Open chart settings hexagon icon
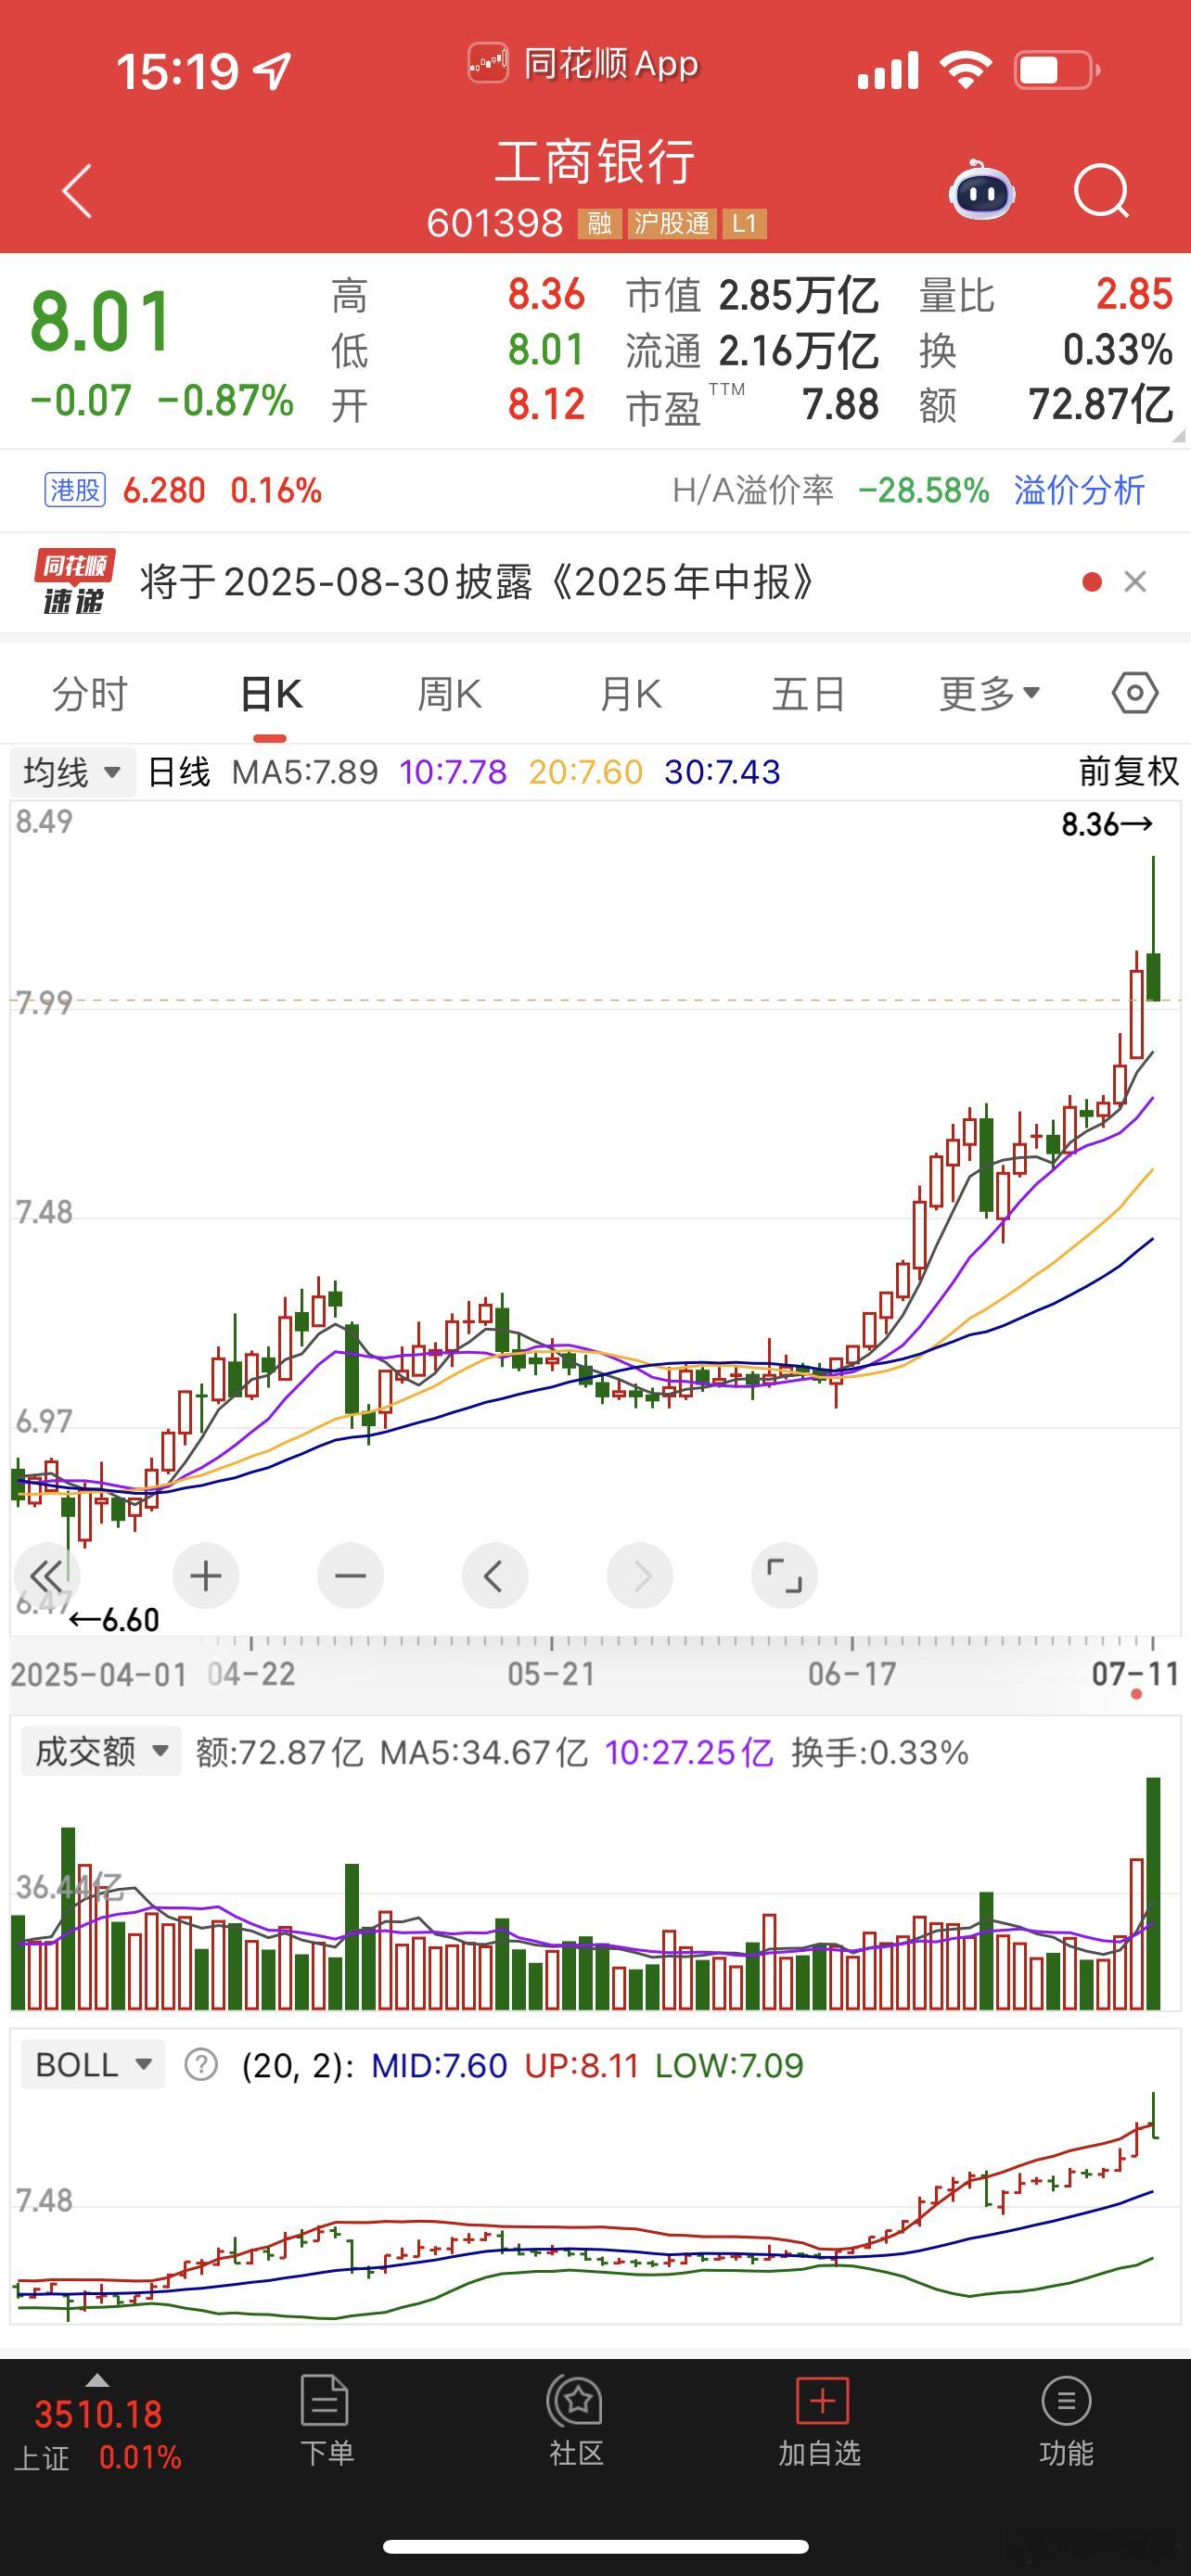Image resolution: width=1191 pixels, height=2576 pixels. tap(1135, 693)
